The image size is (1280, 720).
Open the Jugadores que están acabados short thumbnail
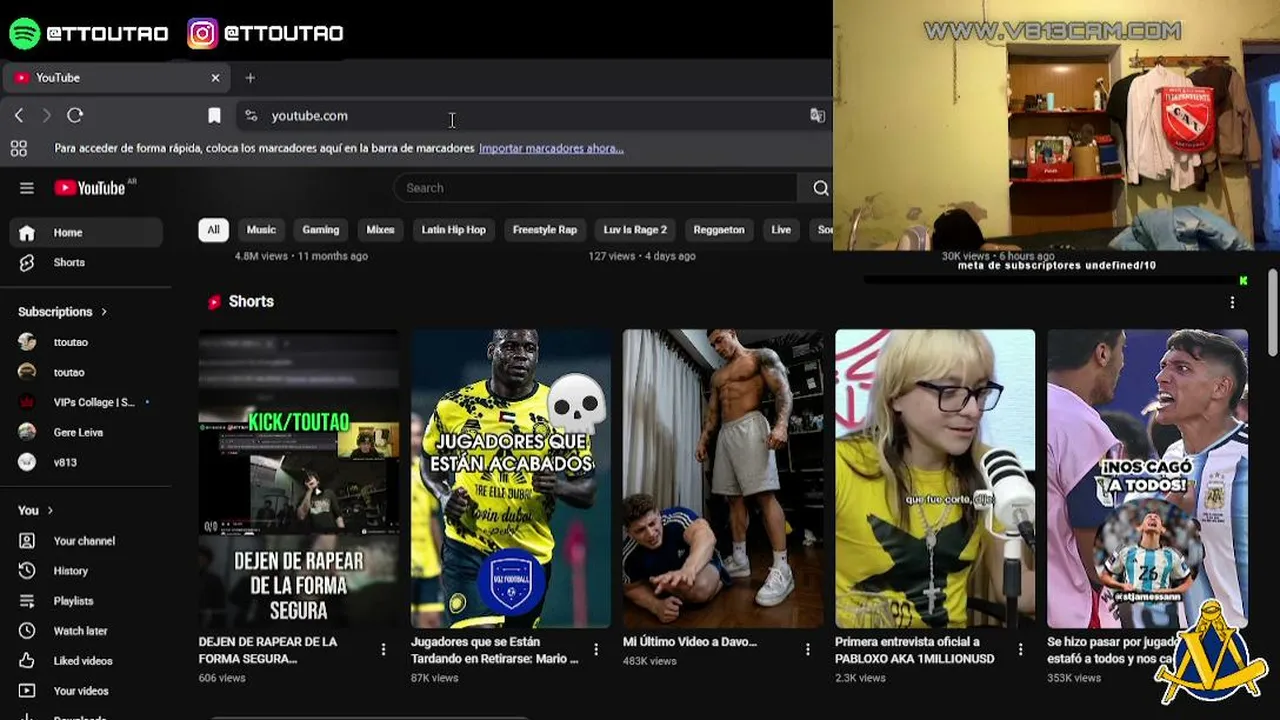511,479
